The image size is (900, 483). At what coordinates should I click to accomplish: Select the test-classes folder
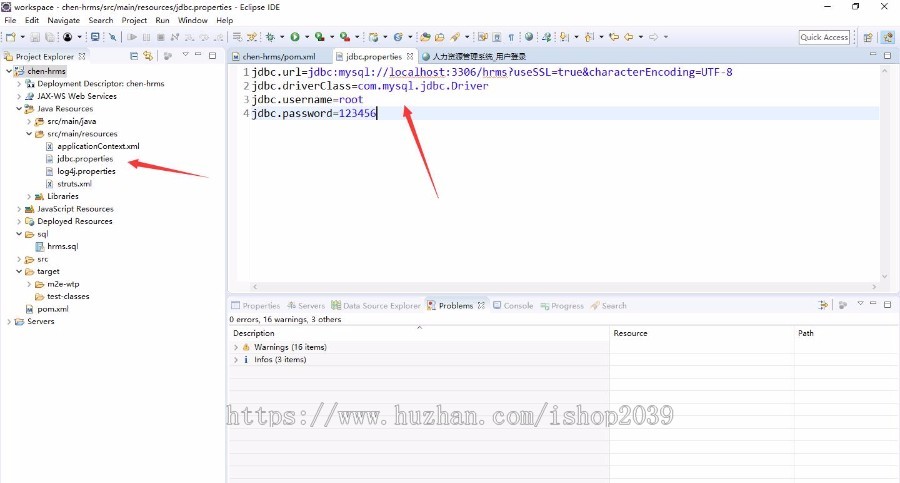point(68,296)
